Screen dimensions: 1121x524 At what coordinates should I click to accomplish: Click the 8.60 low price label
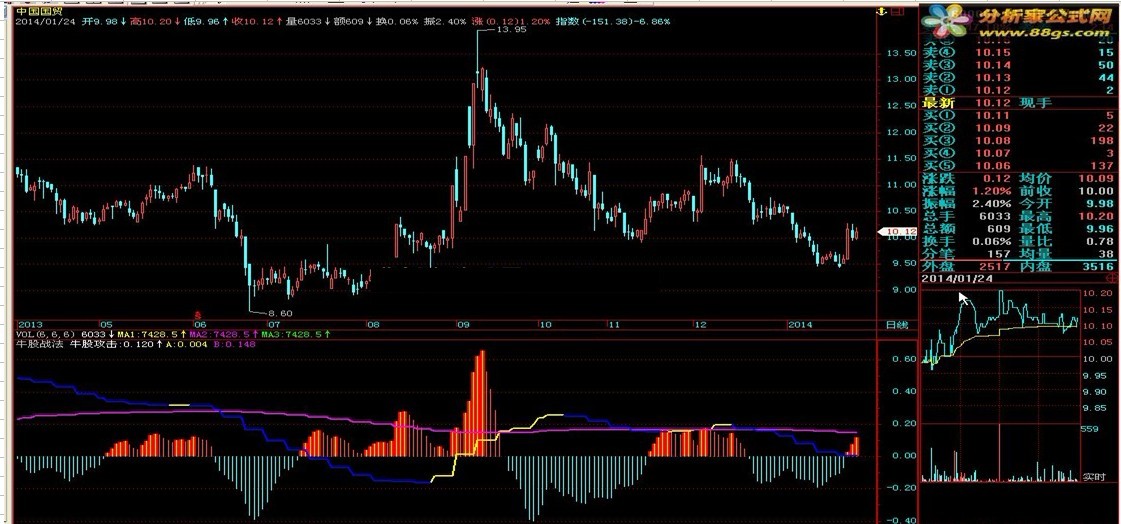[x=279, y=313]
